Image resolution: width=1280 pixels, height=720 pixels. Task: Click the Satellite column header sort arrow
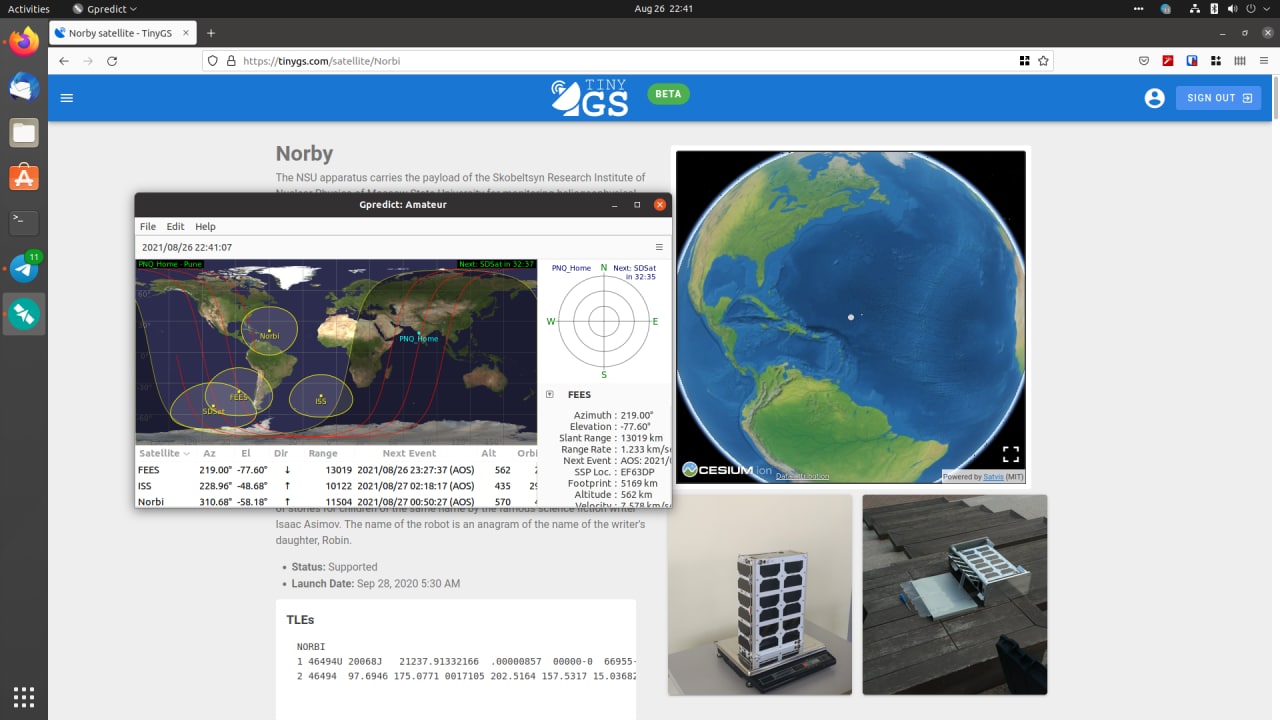click(186, 454)
